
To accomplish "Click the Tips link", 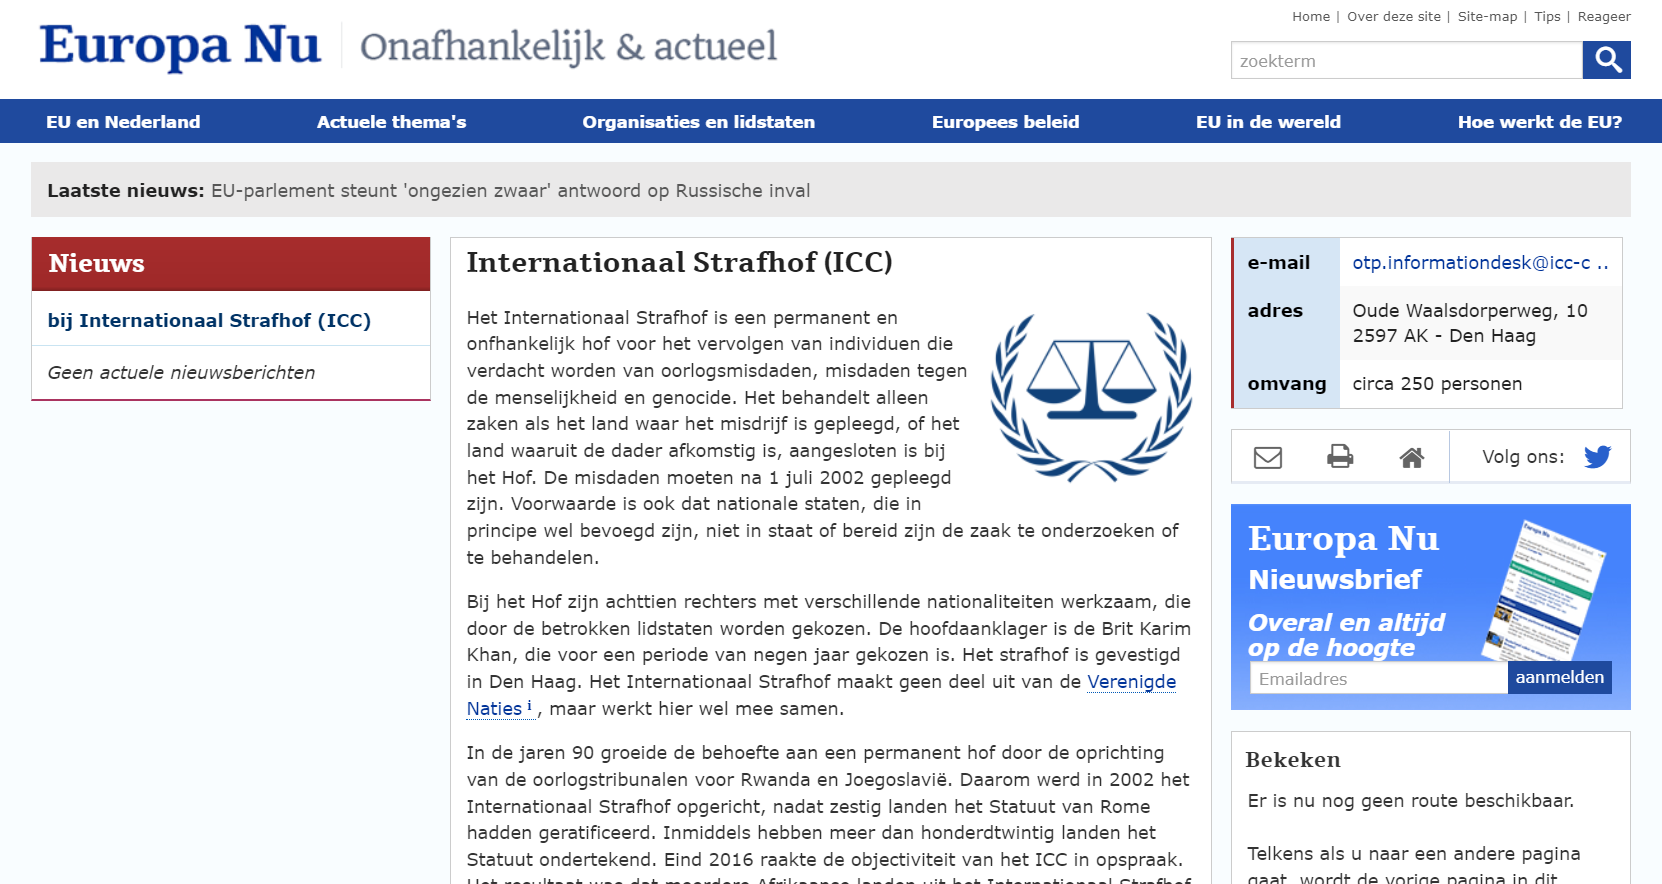I will click(x=1547, y=16).
